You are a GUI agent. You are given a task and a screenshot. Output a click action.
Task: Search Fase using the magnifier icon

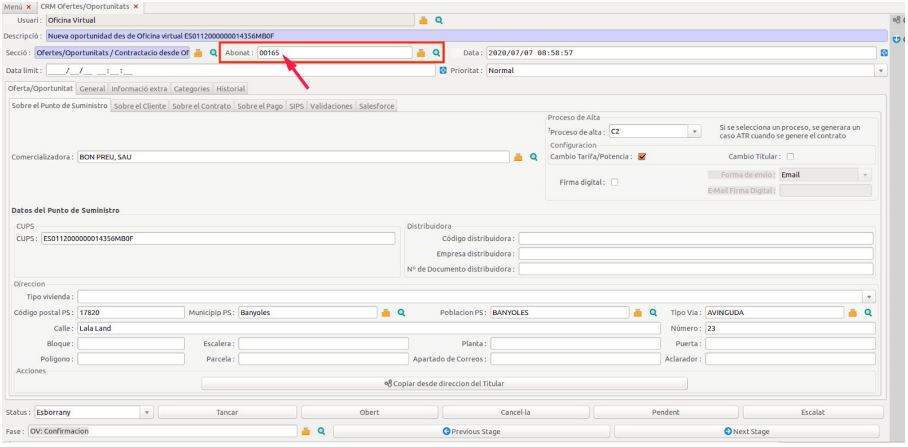tap(320, 431)
